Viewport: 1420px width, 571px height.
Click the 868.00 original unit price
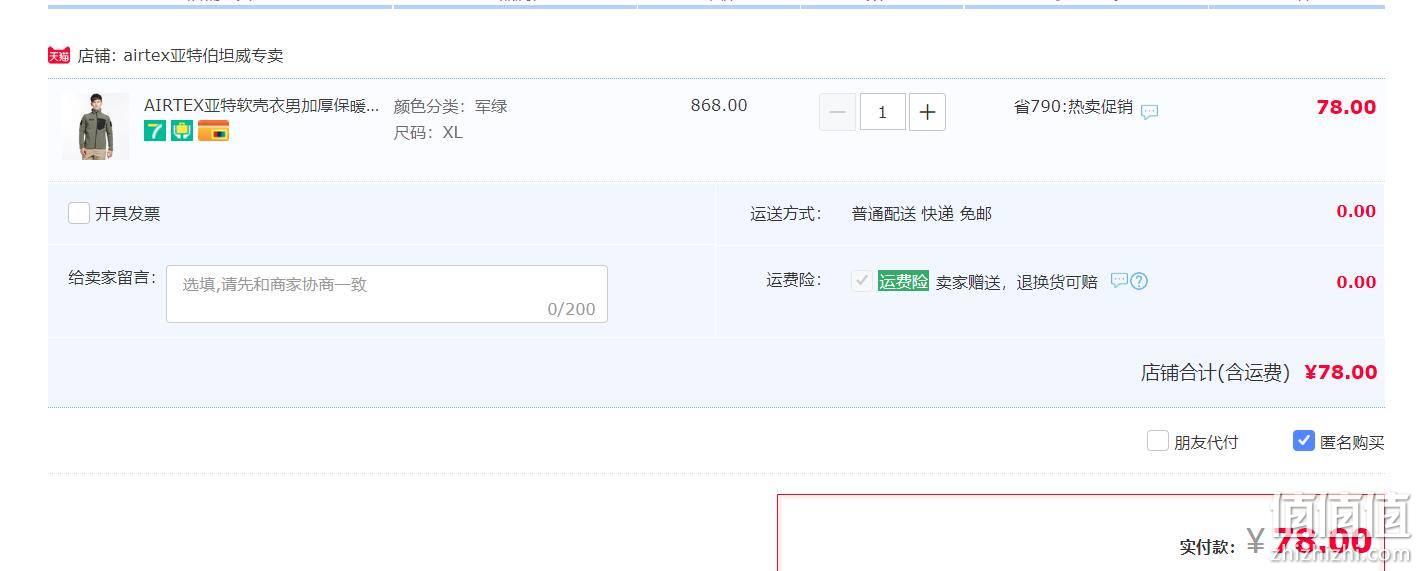(719, 106)
